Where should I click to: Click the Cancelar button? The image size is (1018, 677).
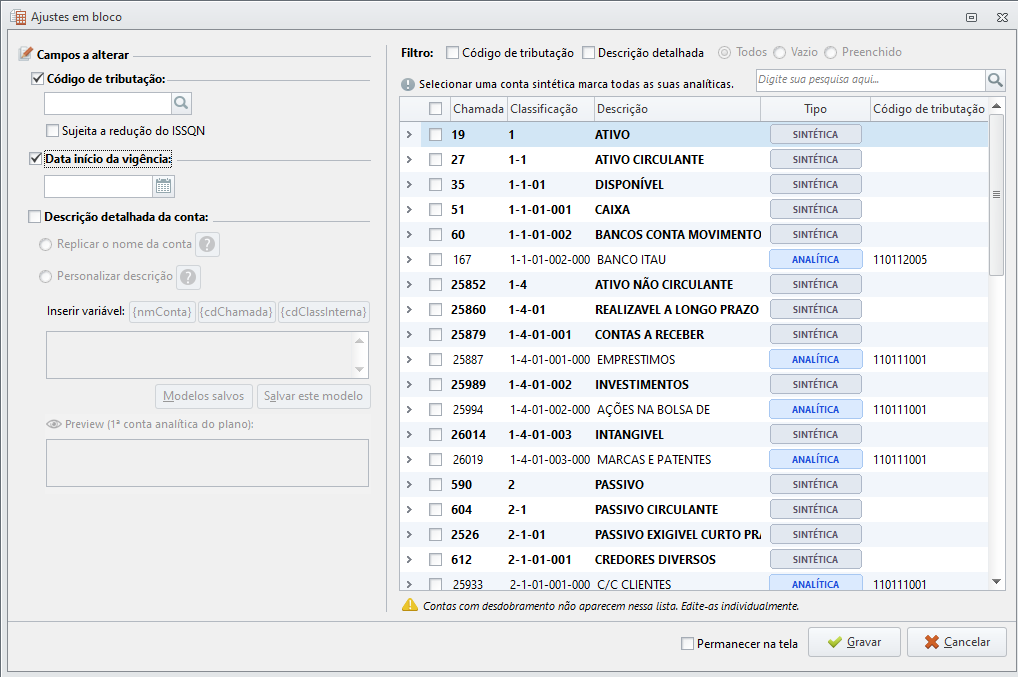957,642
